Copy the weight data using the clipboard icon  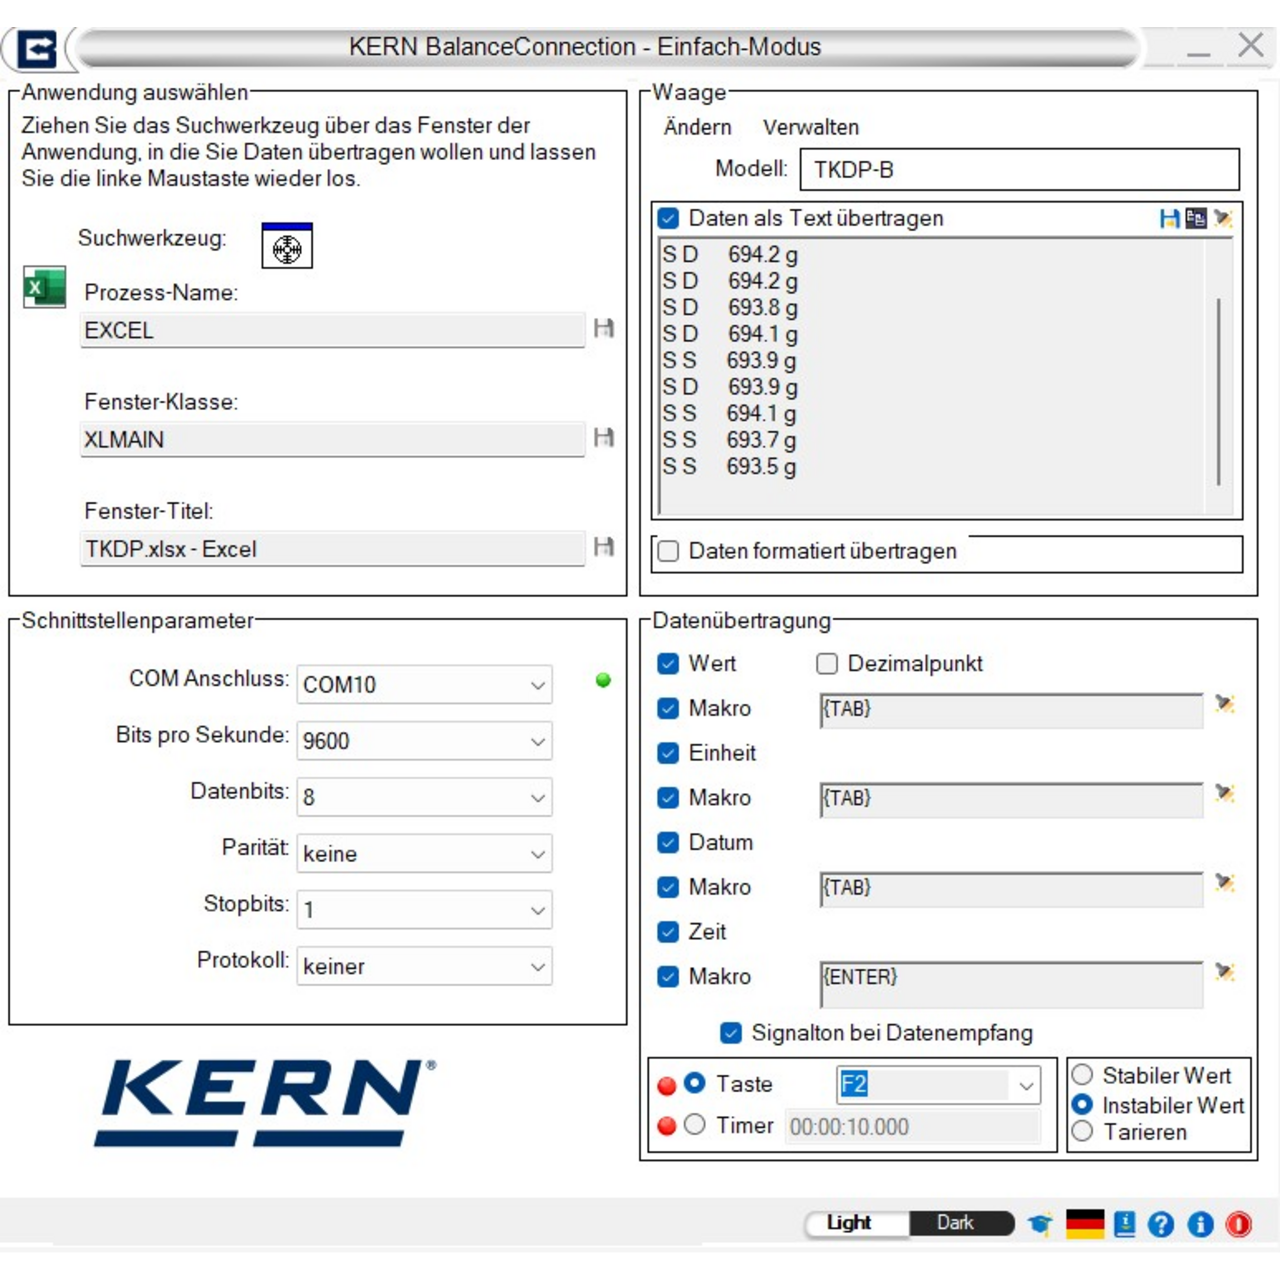(x=1195, y=218)
